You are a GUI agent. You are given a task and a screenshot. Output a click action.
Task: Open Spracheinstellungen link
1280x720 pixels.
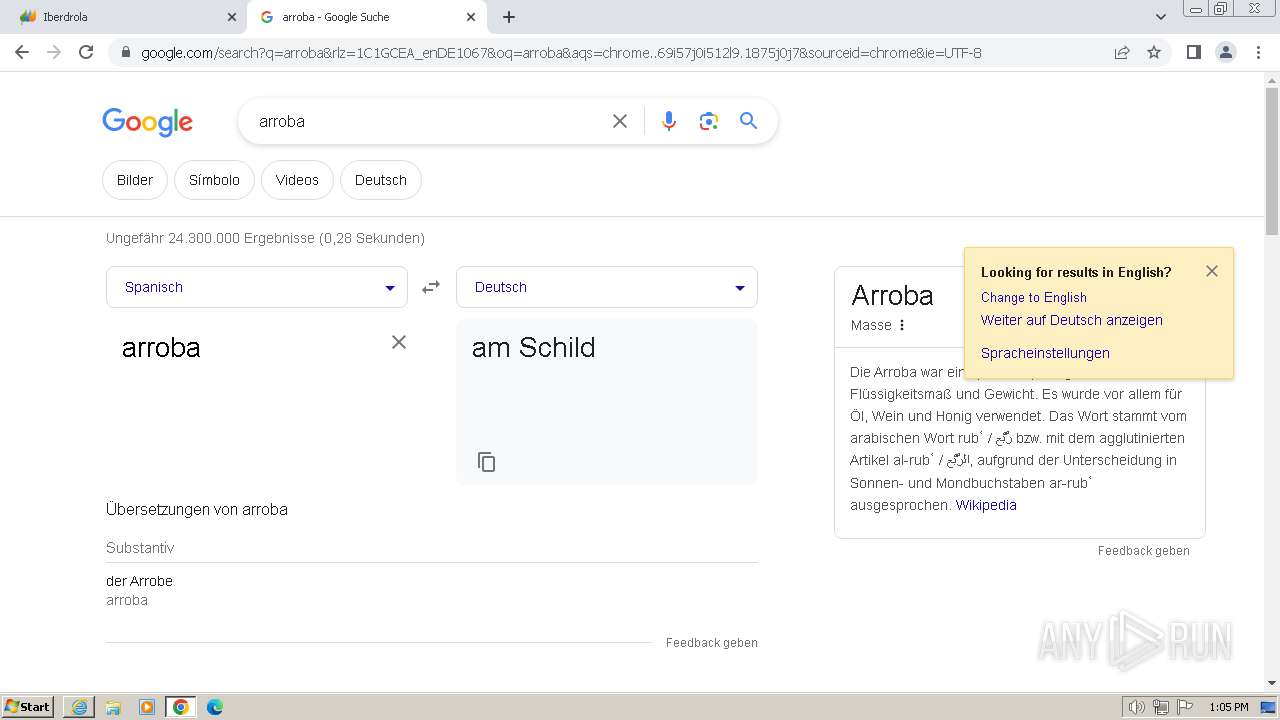click(x=1045, y=353)
